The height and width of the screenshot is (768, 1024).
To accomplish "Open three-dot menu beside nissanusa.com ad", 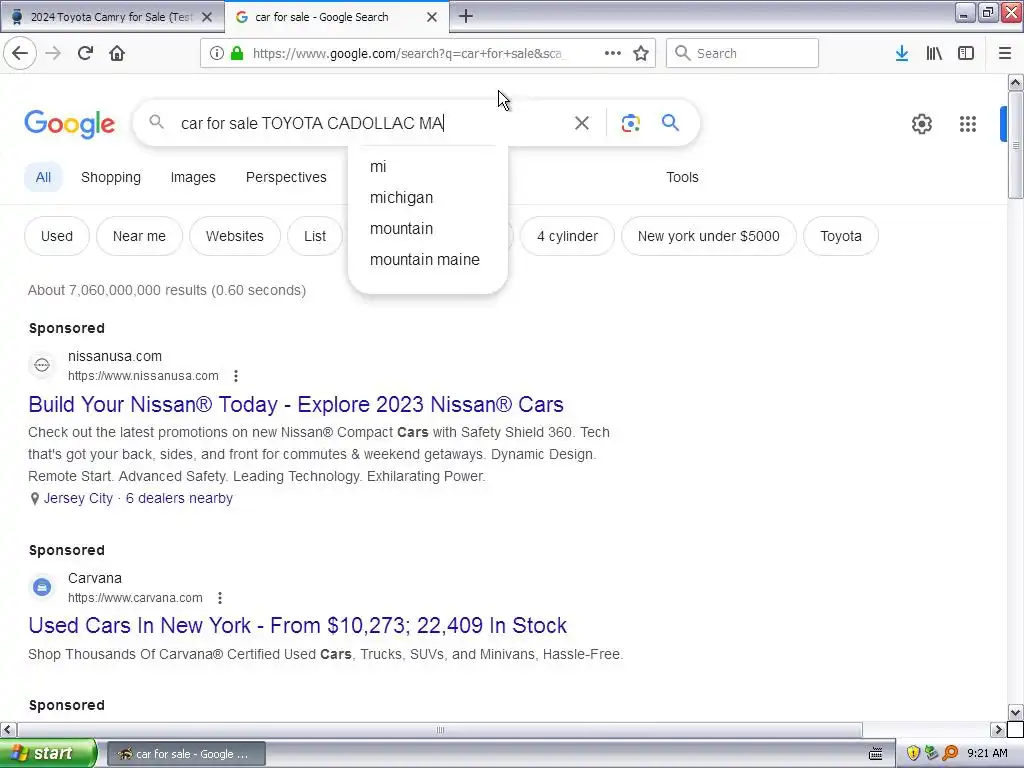I will [x=236, y=376].
